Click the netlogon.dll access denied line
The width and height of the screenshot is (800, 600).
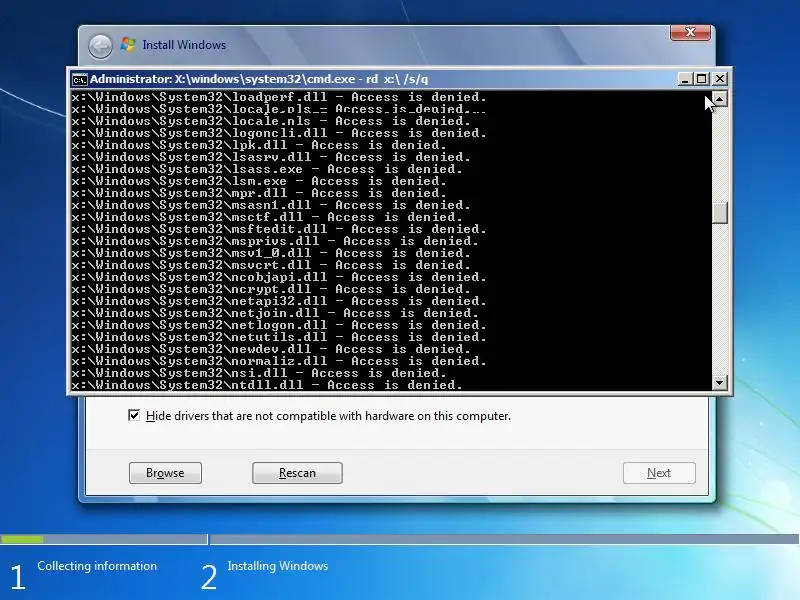pos(279,325)
